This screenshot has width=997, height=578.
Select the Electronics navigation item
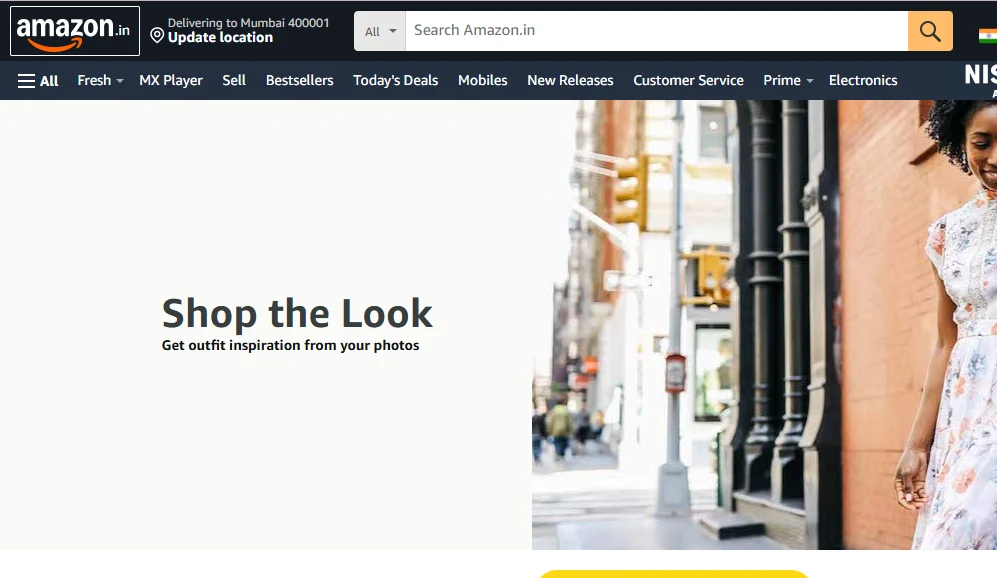click(862, 80)
